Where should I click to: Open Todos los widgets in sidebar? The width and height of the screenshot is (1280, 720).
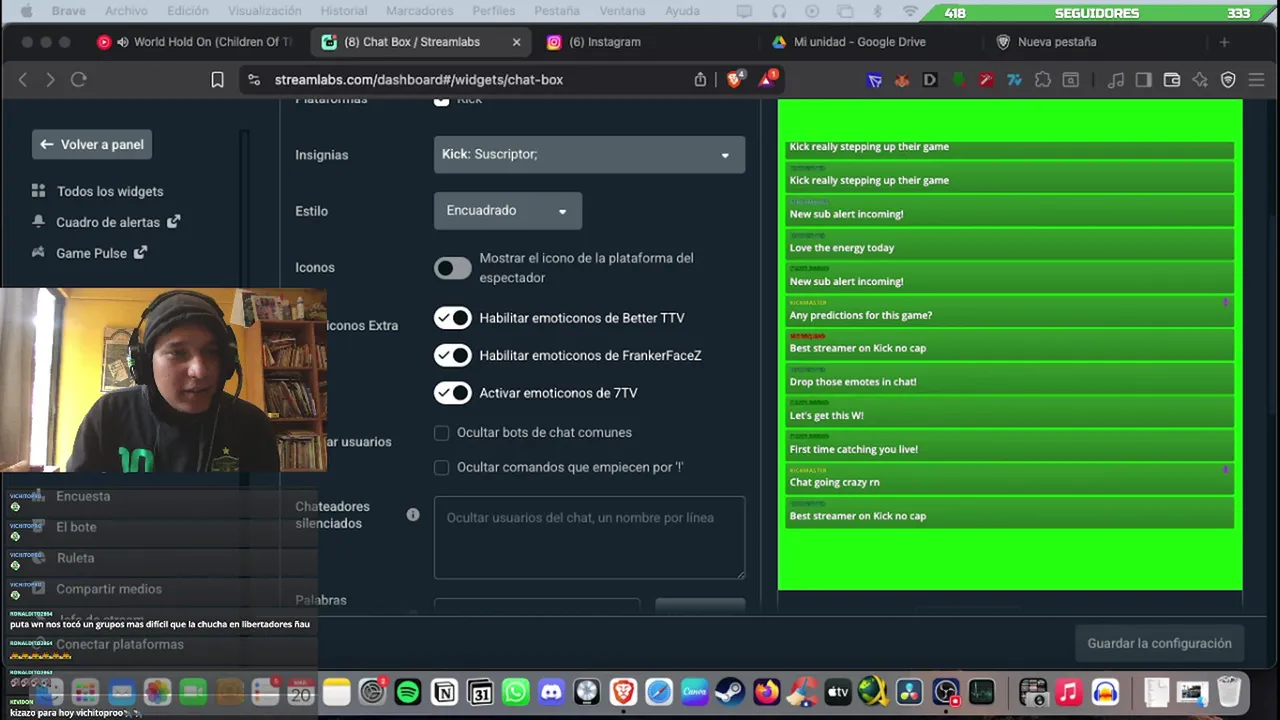(109, 191)
